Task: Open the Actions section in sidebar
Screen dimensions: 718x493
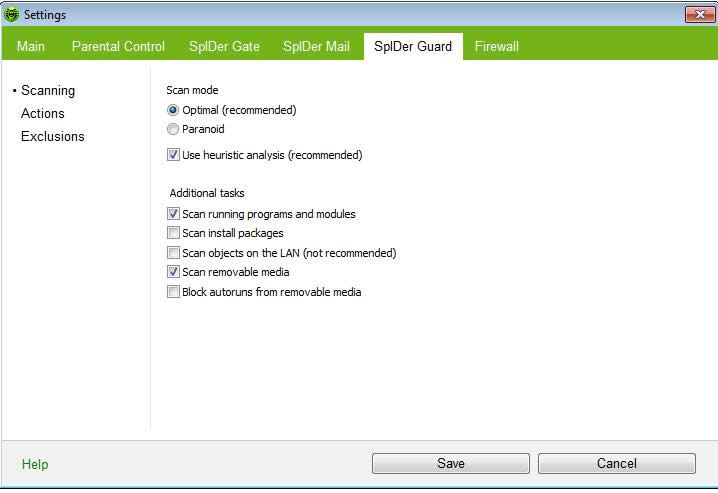Action: [x=43, y=113]
